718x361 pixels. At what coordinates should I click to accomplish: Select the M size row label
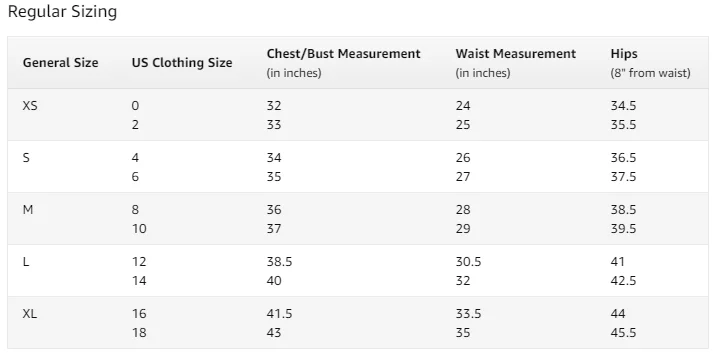(x=27, y=209)
